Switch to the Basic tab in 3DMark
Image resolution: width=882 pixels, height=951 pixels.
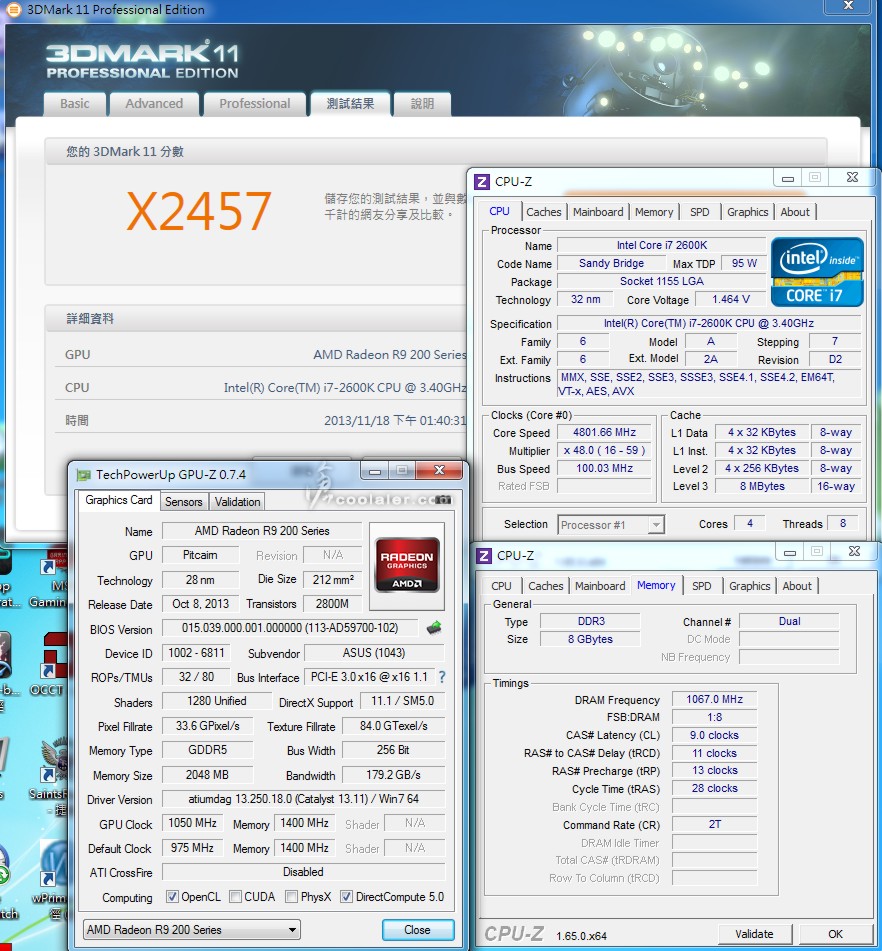point(75,104)
